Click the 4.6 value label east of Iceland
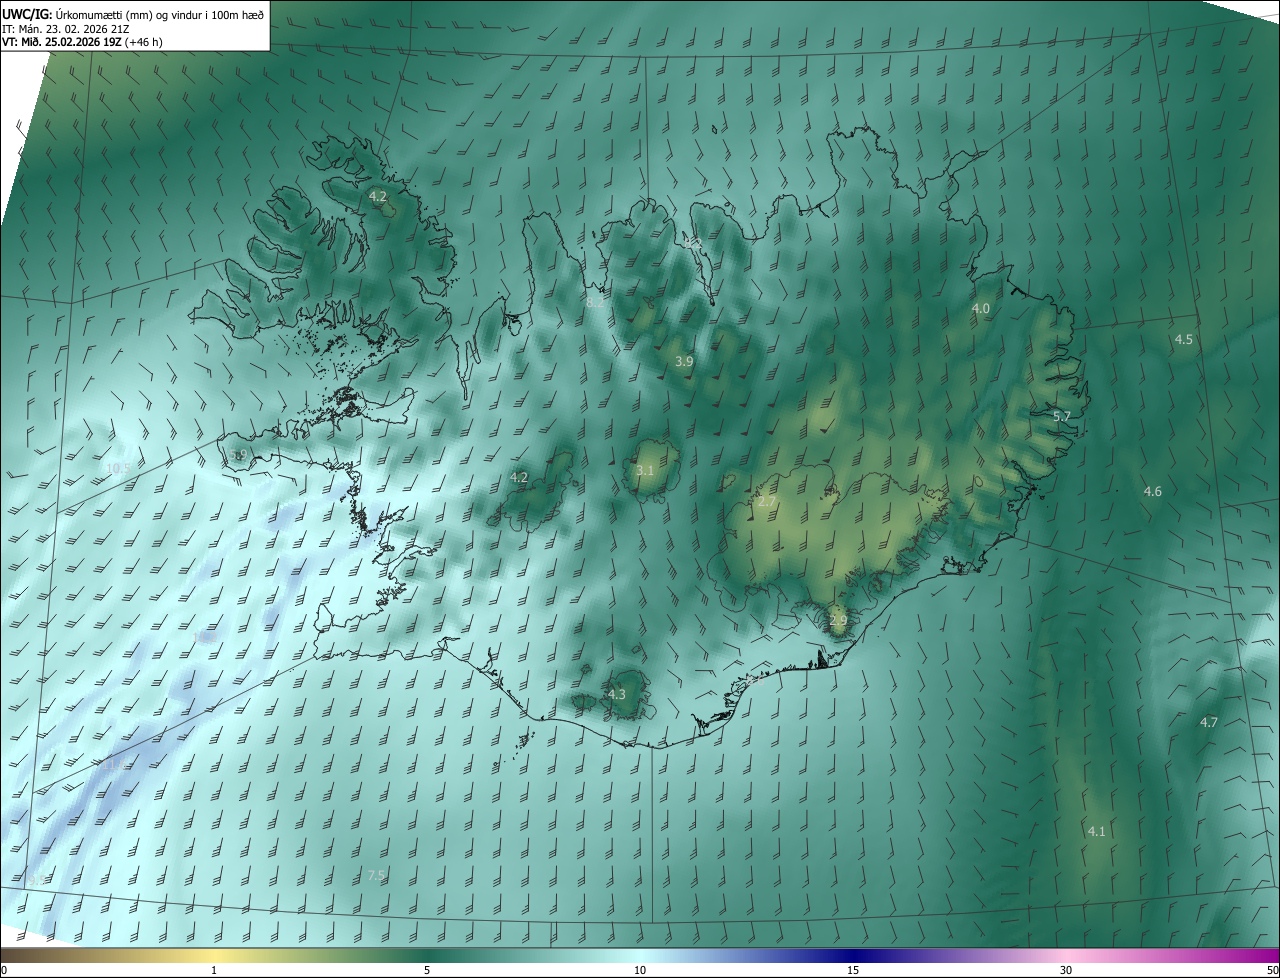Image resolution: width=1280 pixels, height=978 pixels. [1152, 492]
